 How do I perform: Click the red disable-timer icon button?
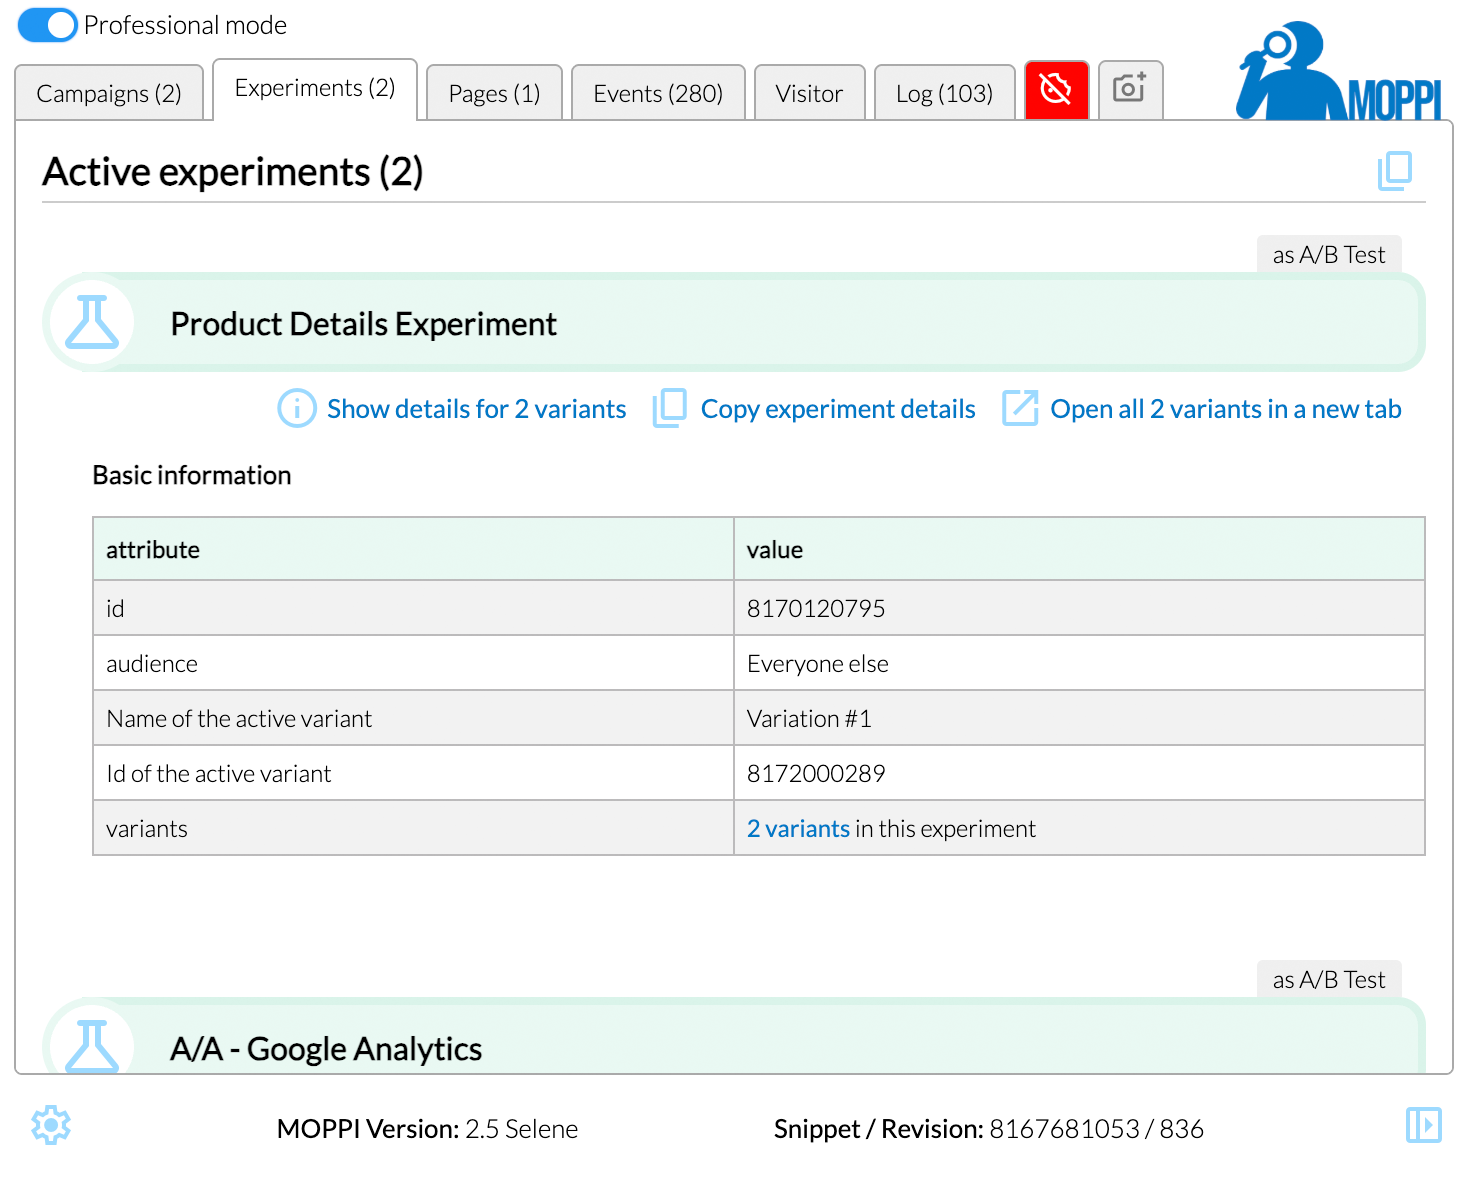tap(1056, 90)
